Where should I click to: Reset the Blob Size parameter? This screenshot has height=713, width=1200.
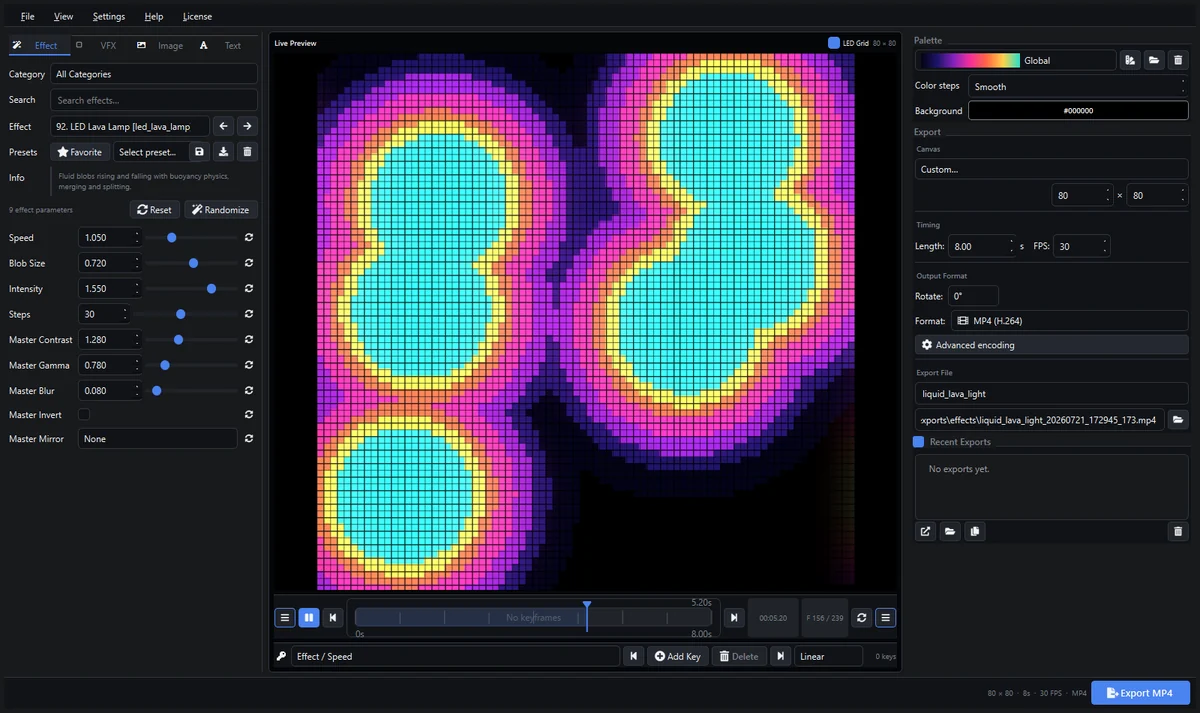point(248,263)
